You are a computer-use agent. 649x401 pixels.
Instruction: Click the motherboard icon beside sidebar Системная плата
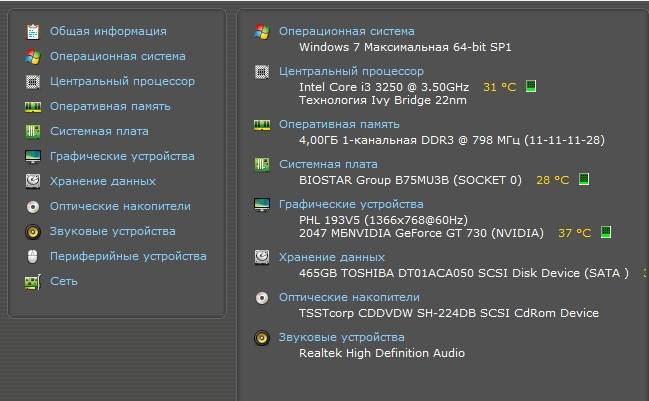pos(33,132)
